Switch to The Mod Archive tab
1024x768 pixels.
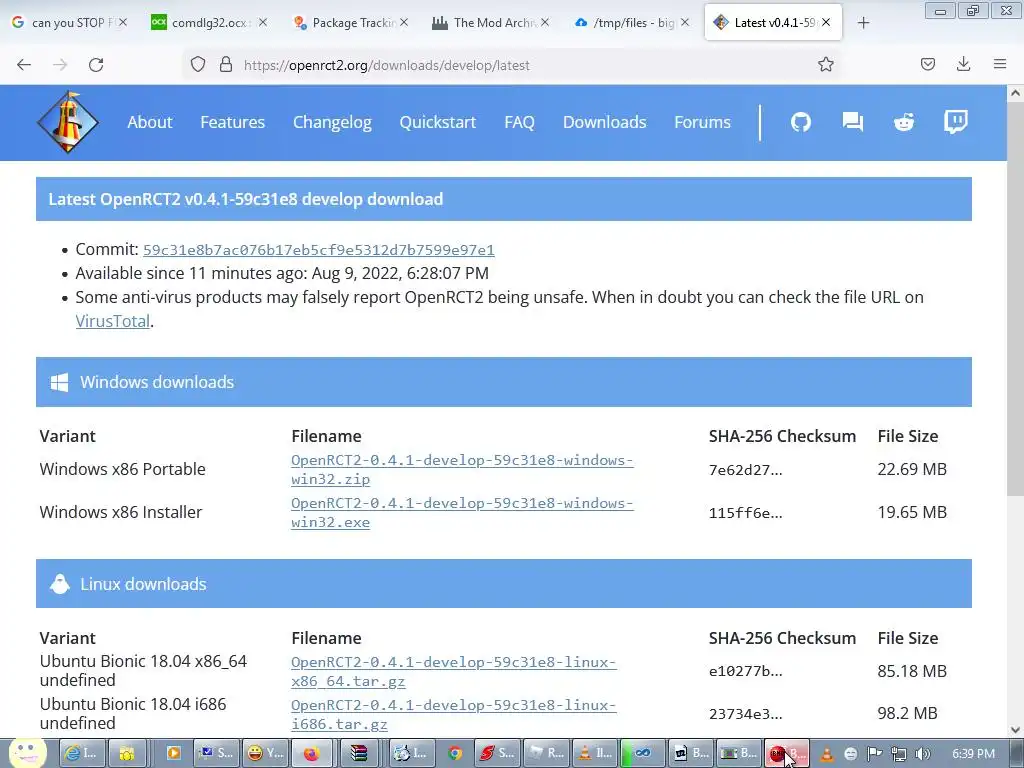491,22
